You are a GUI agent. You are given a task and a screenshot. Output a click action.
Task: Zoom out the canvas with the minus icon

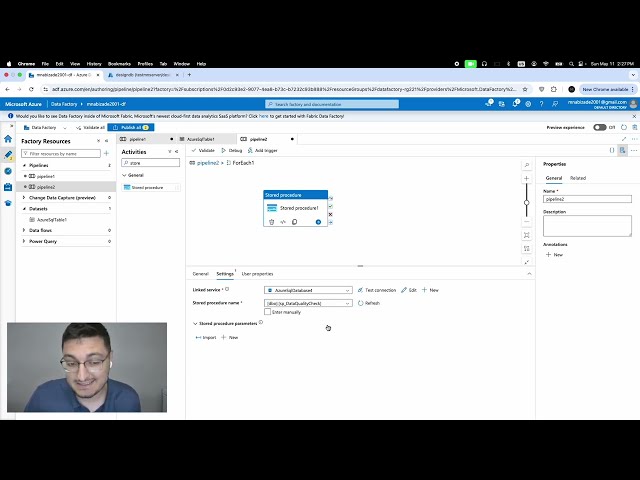click(x=527, y=222)
